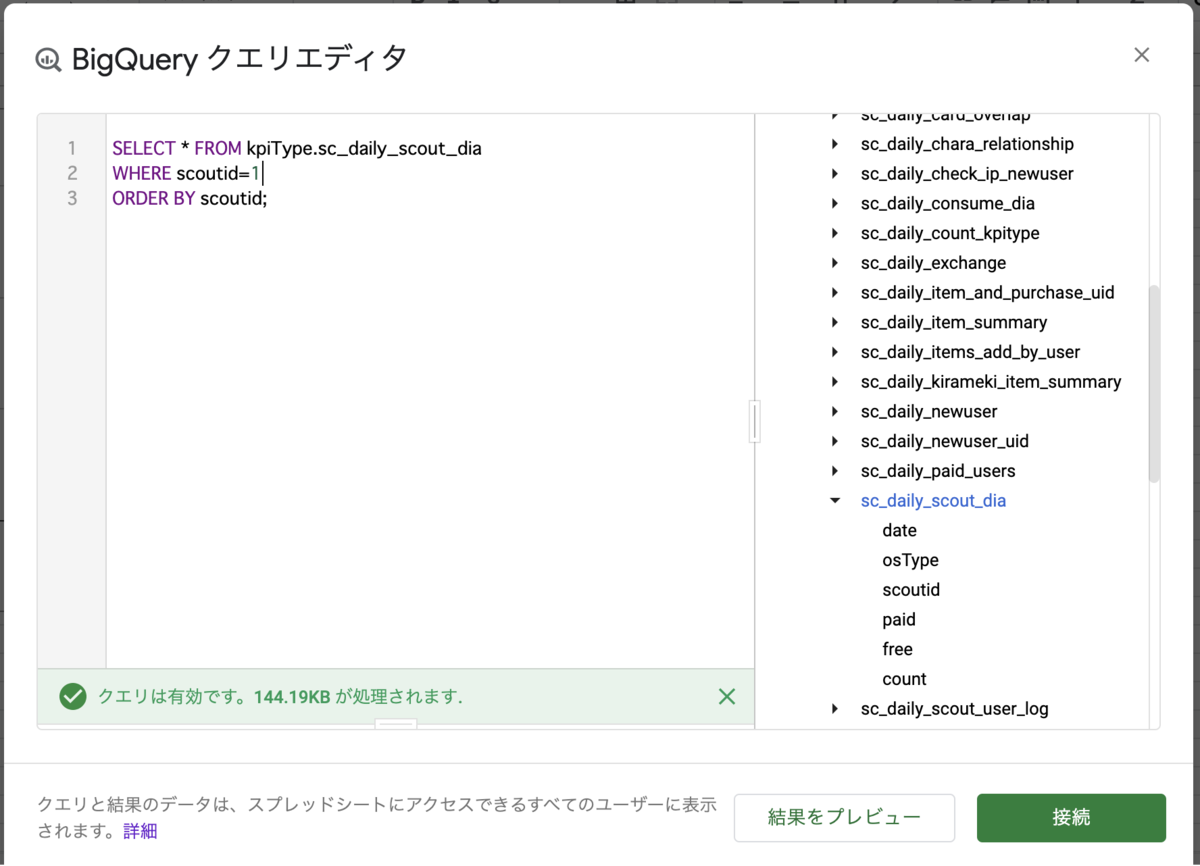Screen dimensions: 1200x866
Task: Expand sc_daily_chara_relationship table
Action: [835, 144]
